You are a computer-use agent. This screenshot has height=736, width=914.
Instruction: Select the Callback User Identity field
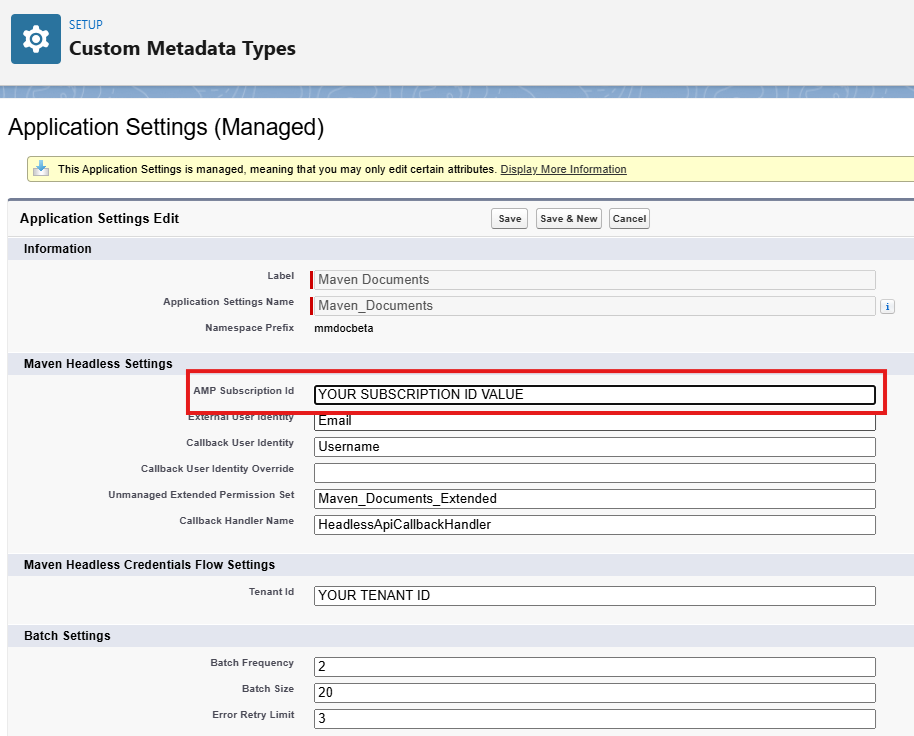point(594,447)
